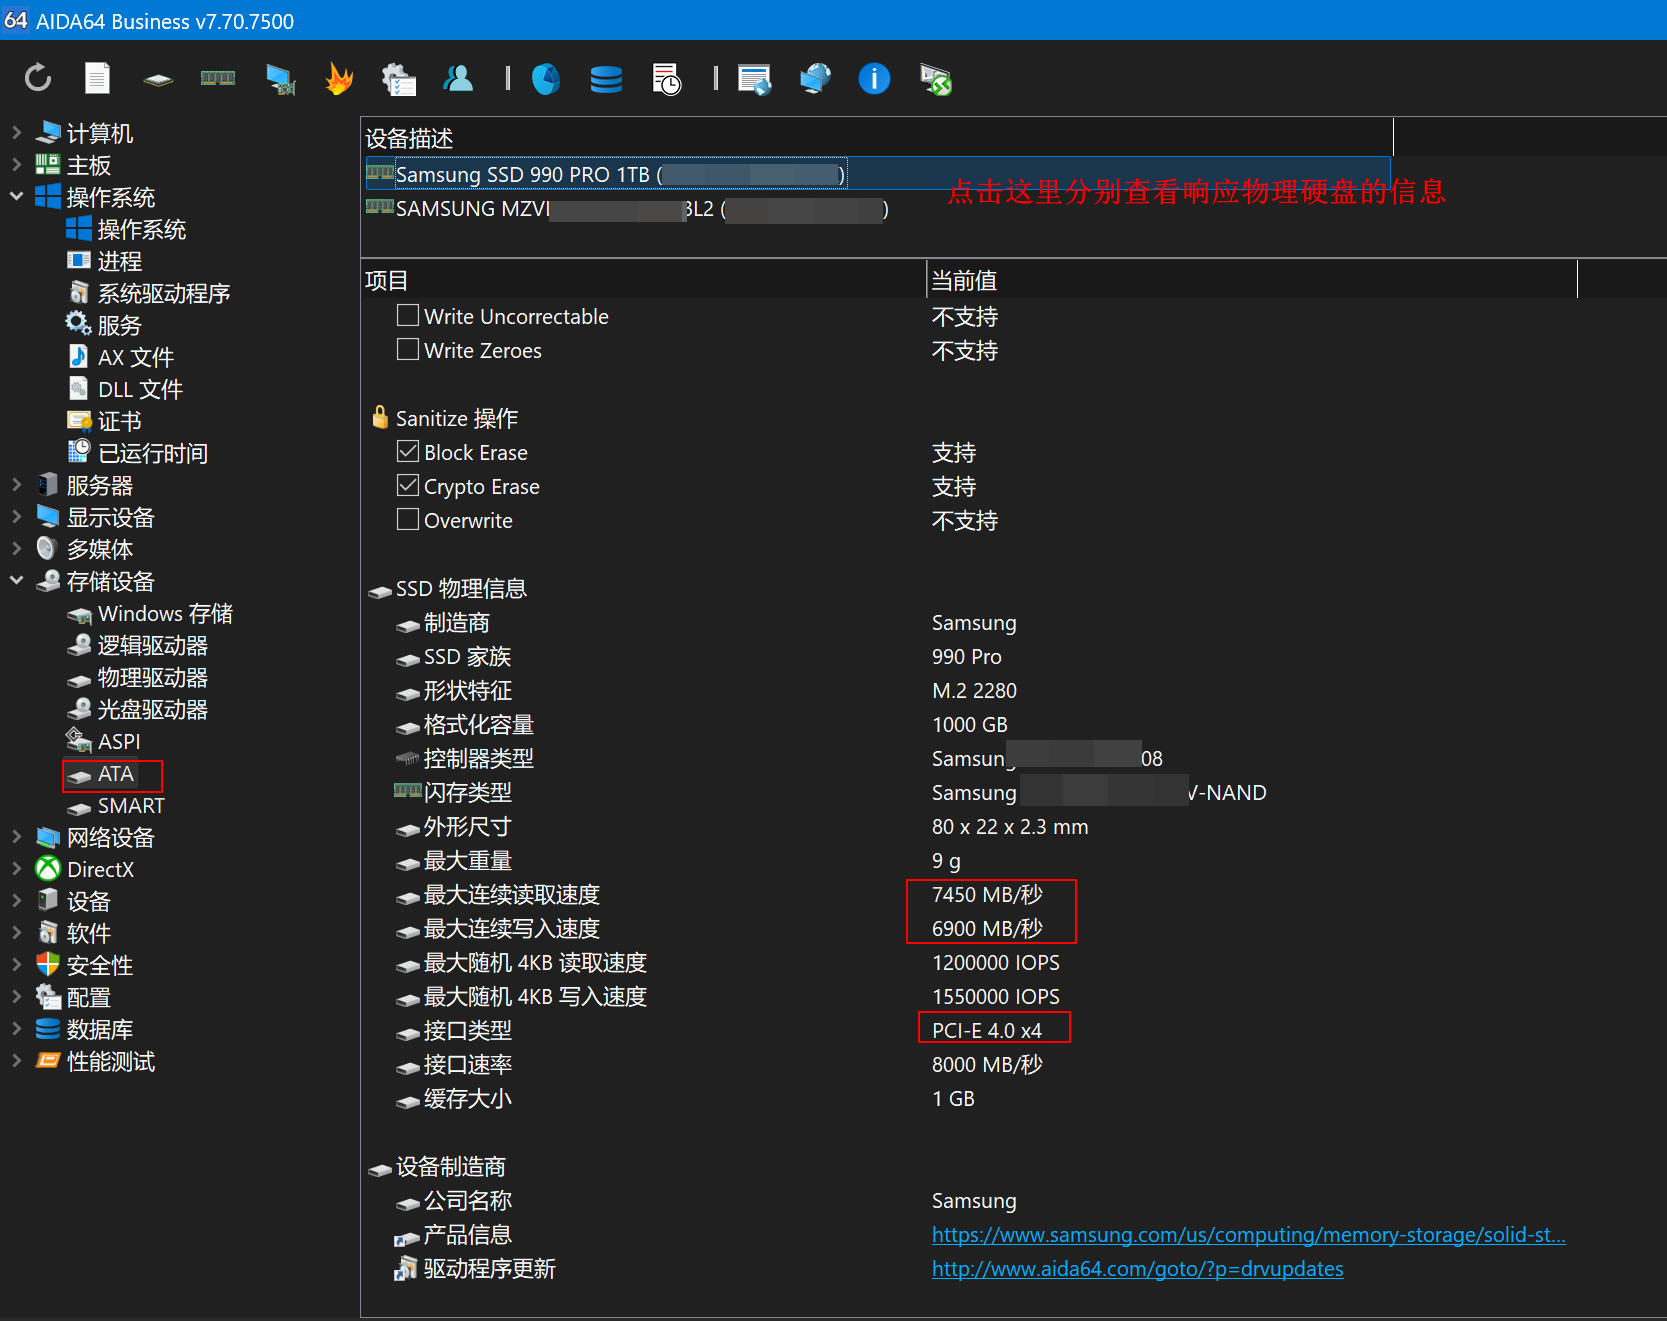The height and width of the screenshot is (1321, 1667).
Task: Click the blue database stack toolbar icon
Action: click(606, 78)
